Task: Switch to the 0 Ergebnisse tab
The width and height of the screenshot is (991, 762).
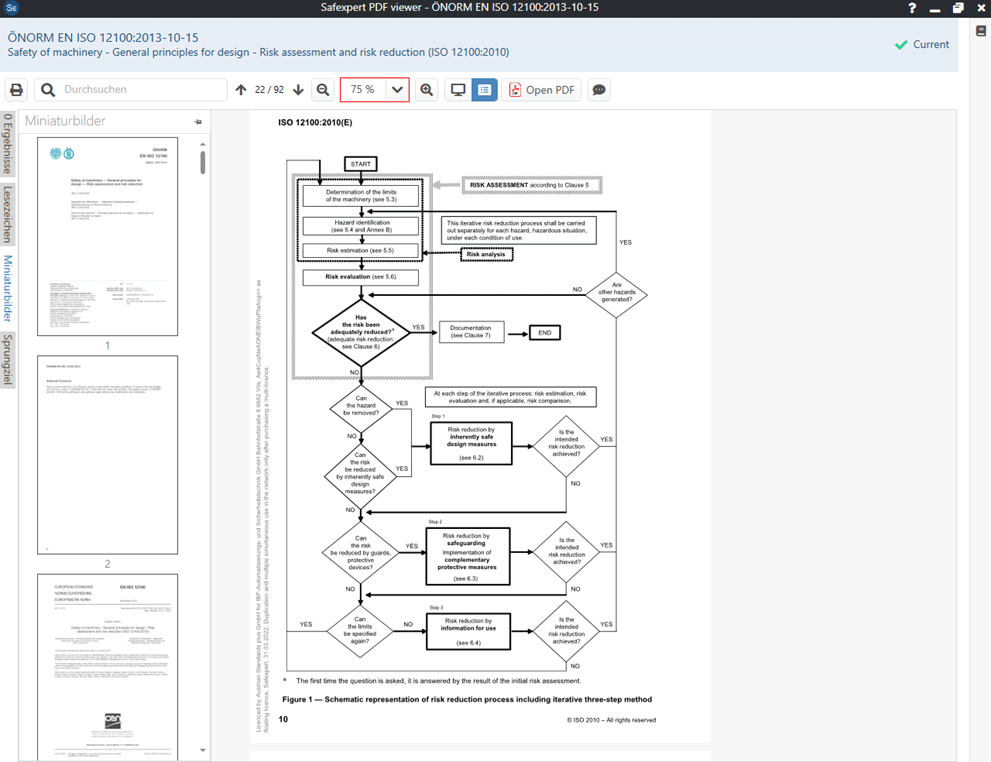Action: (8, 144)
